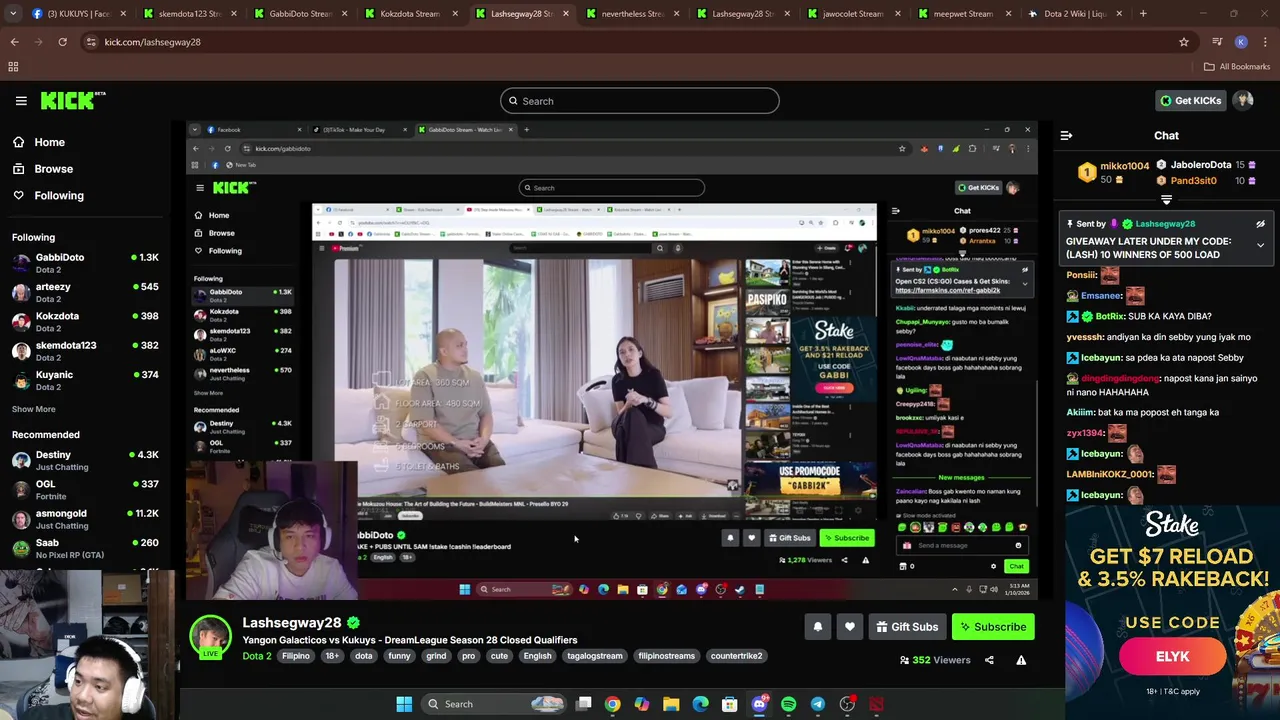Switch to Dota 2 Wiki tab
Screen dimensions: 1280x720
pos(1075,14)
